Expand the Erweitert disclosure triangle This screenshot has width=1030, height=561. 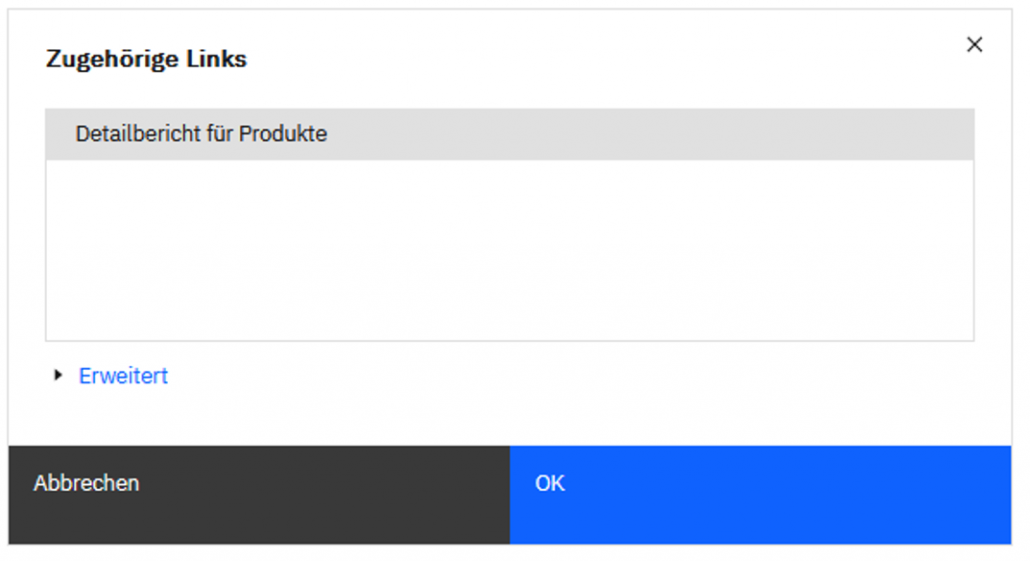pyautogui.click(x=58, y=376)
